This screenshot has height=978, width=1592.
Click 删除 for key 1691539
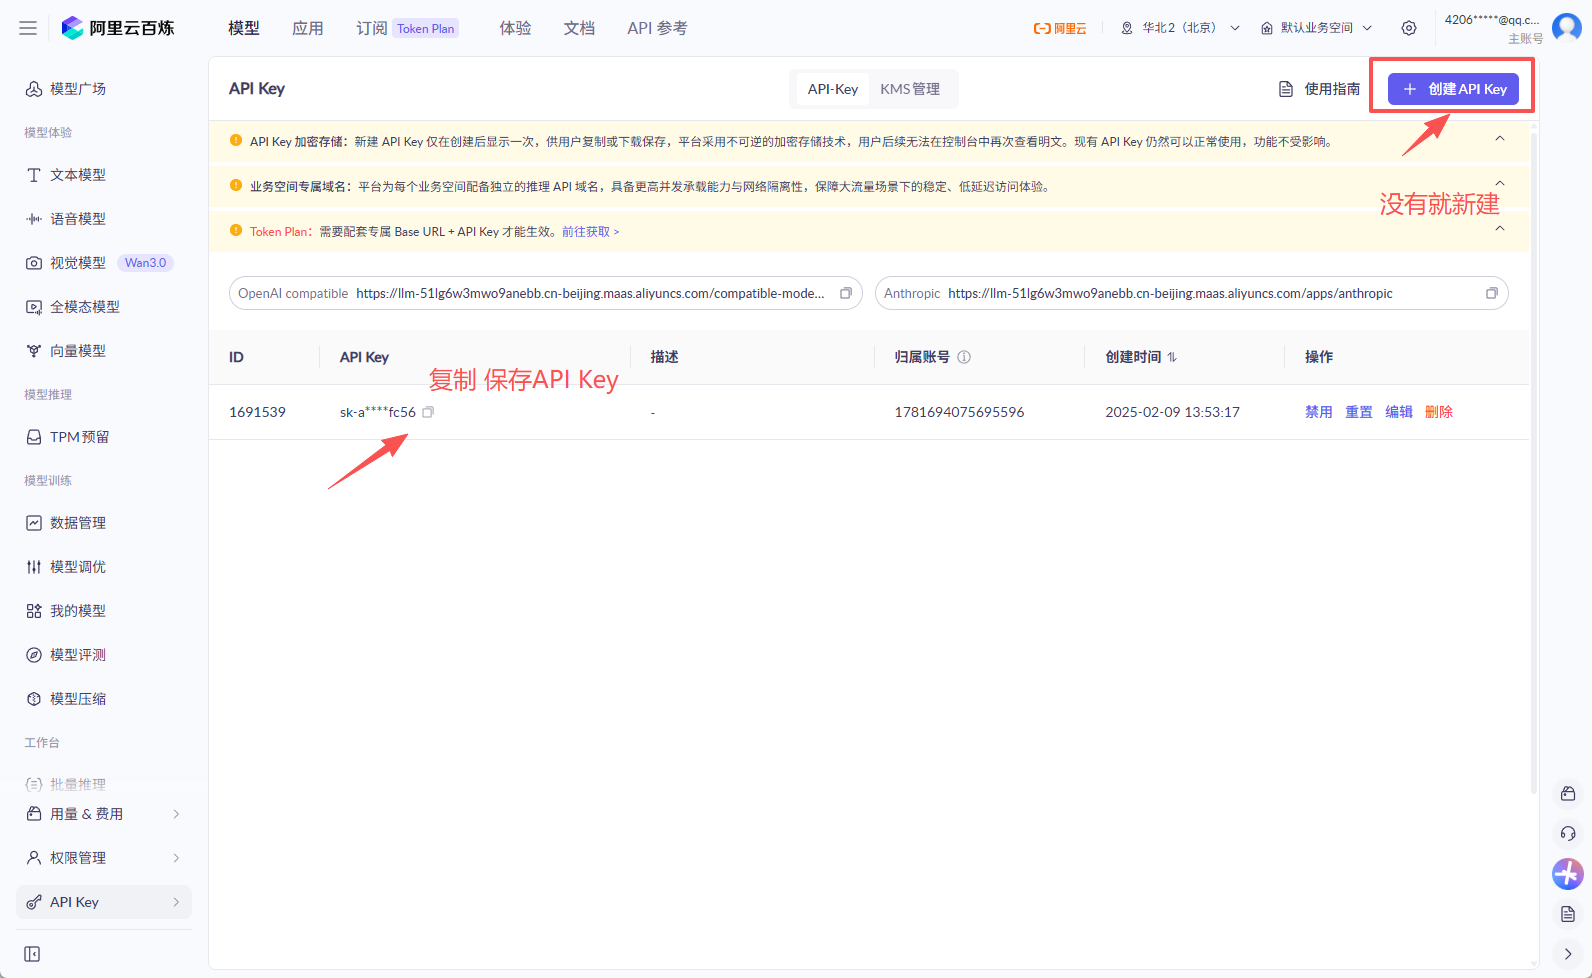coord(1439,412)
